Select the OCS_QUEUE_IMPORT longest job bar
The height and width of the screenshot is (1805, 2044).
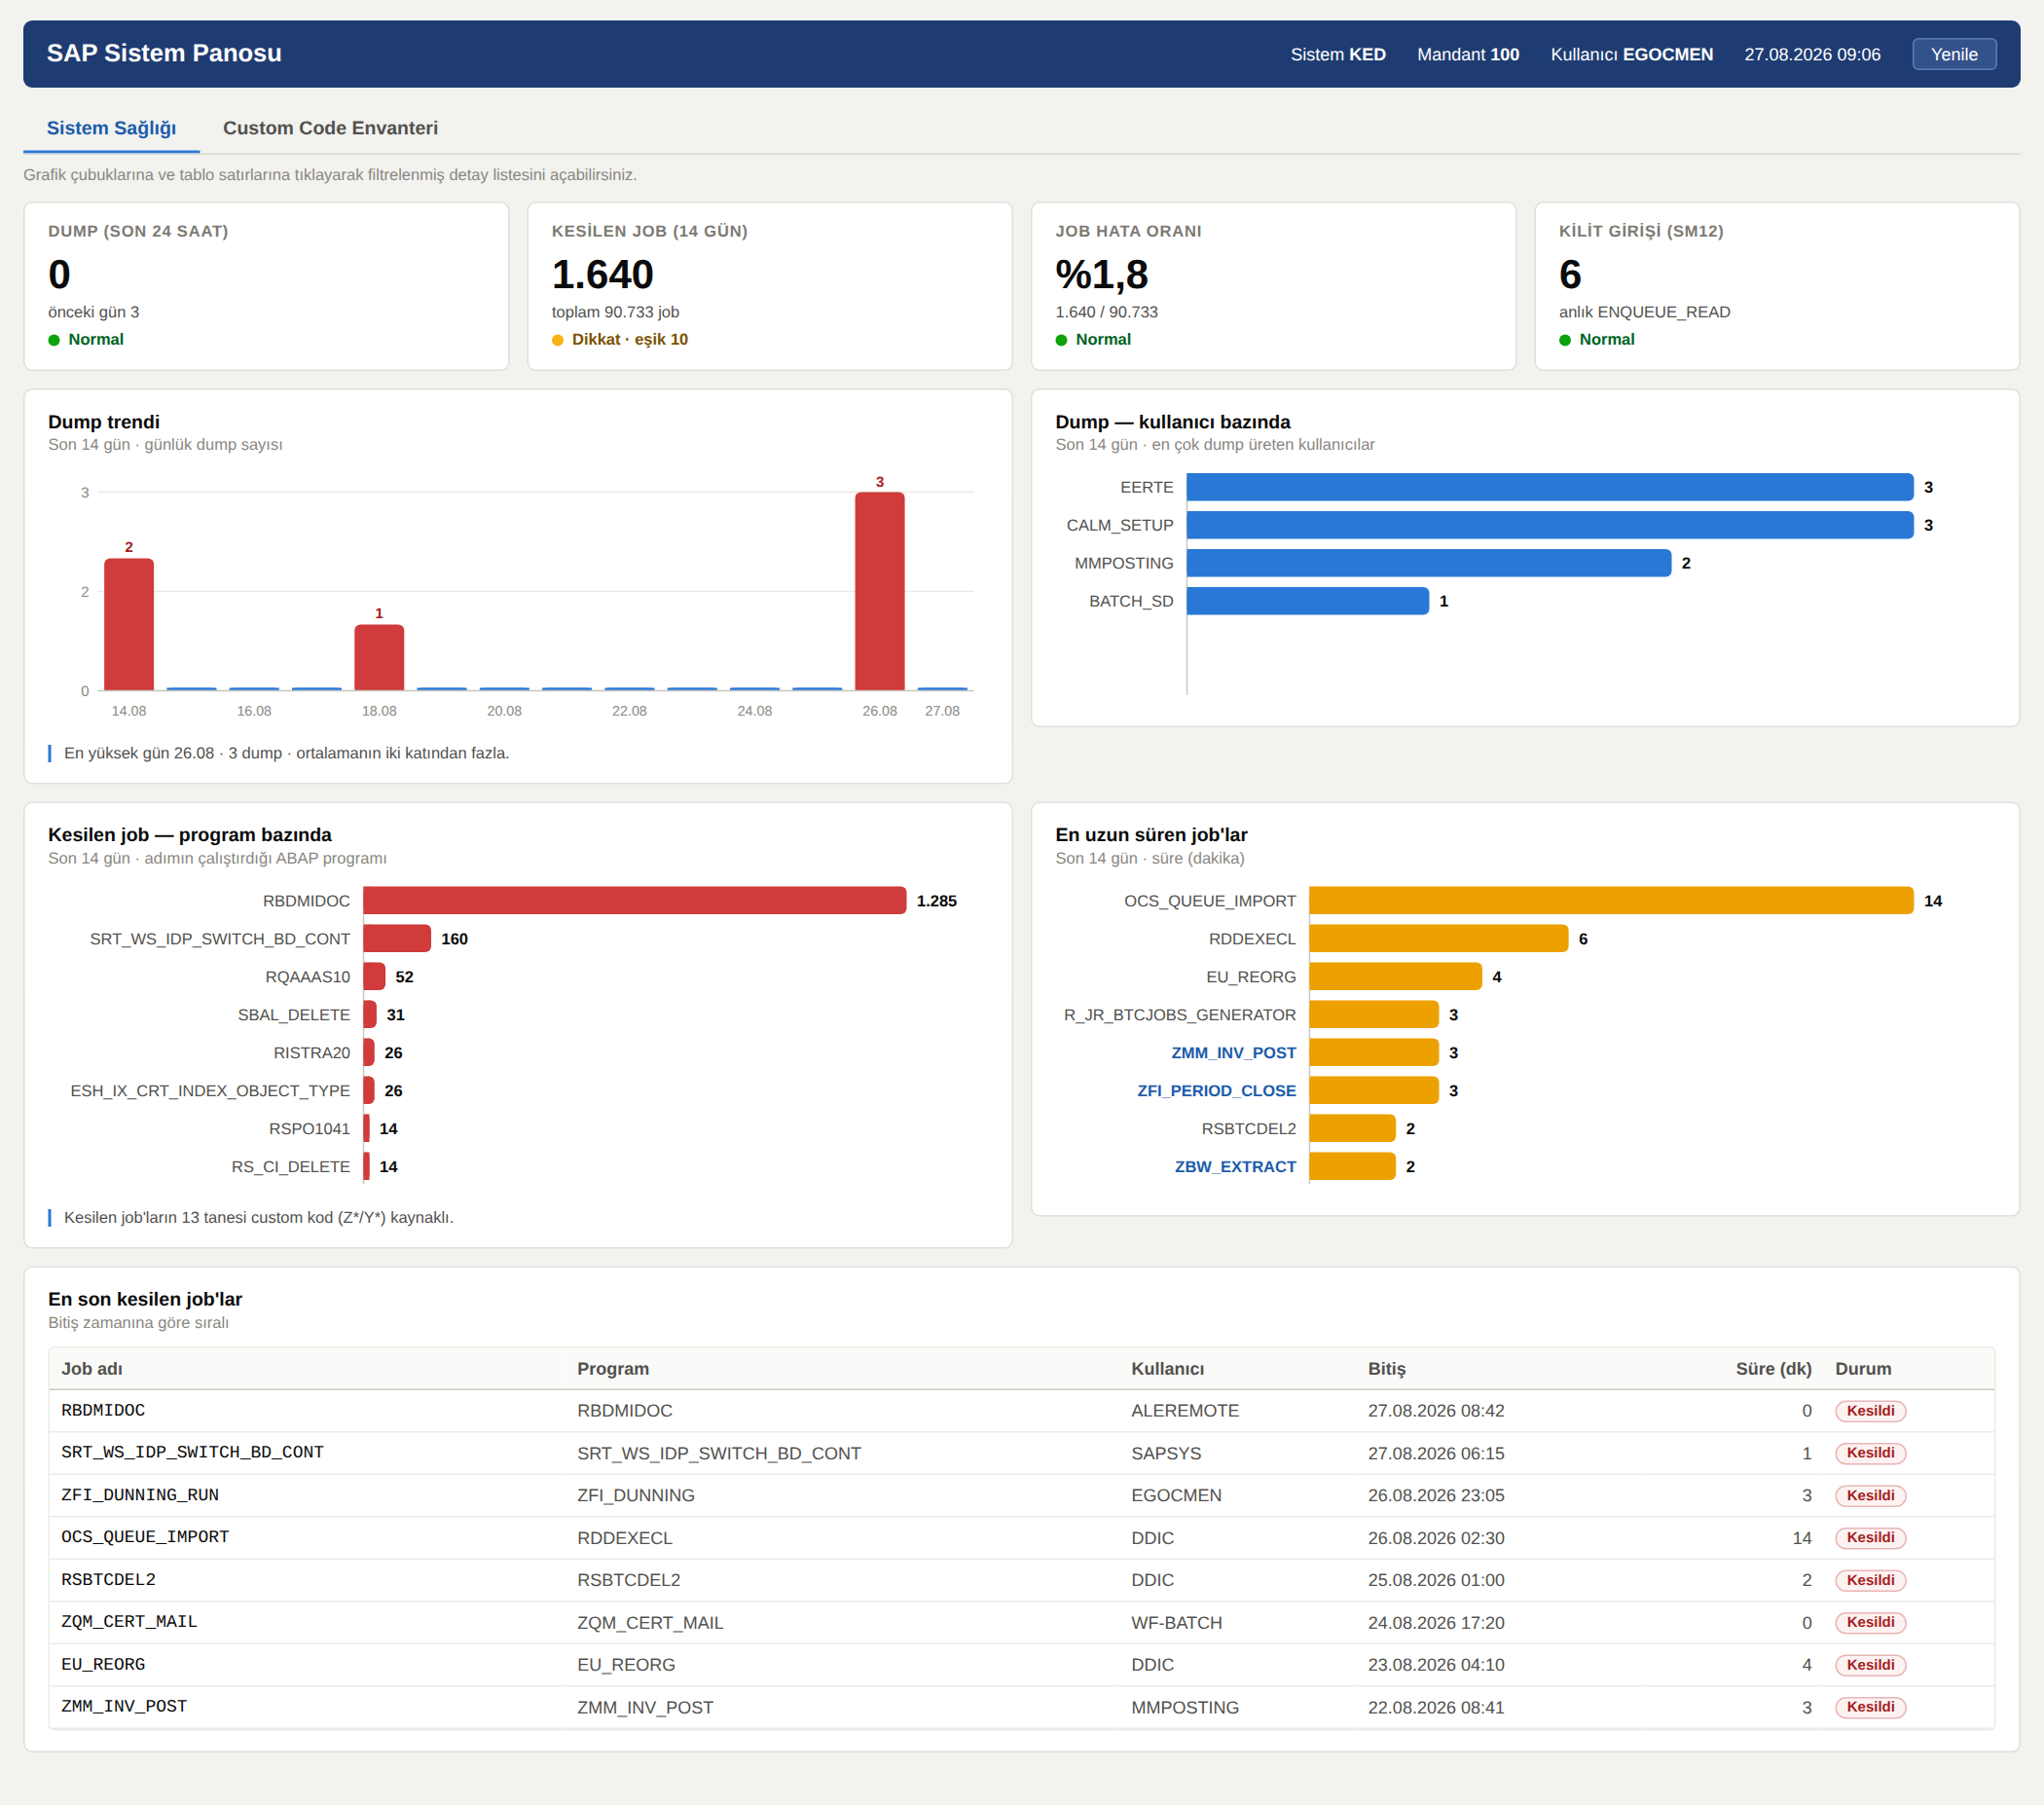1611,900
